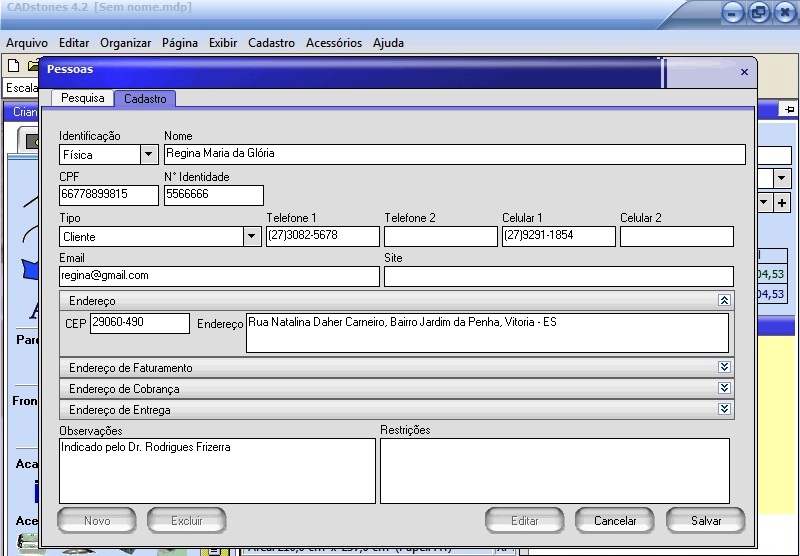Open the Identificação dropdown
Screen dimensions: 800x556
(x=148, y=154)
